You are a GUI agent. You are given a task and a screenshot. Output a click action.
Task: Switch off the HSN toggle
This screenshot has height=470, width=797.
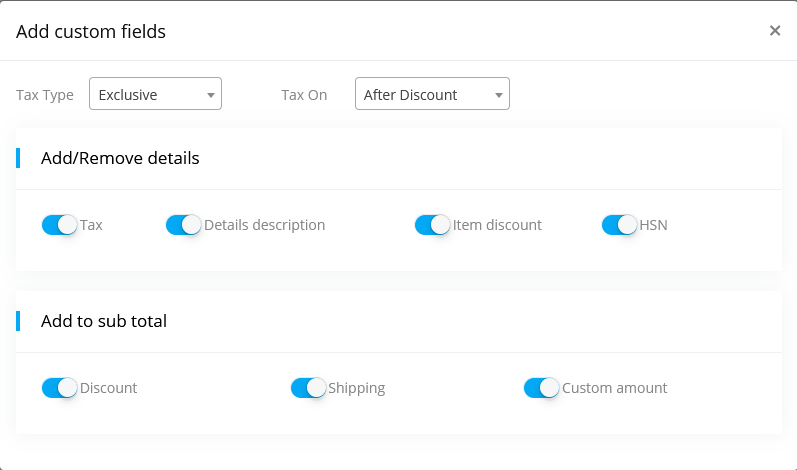pyautogui.click(x=619, y=225)
